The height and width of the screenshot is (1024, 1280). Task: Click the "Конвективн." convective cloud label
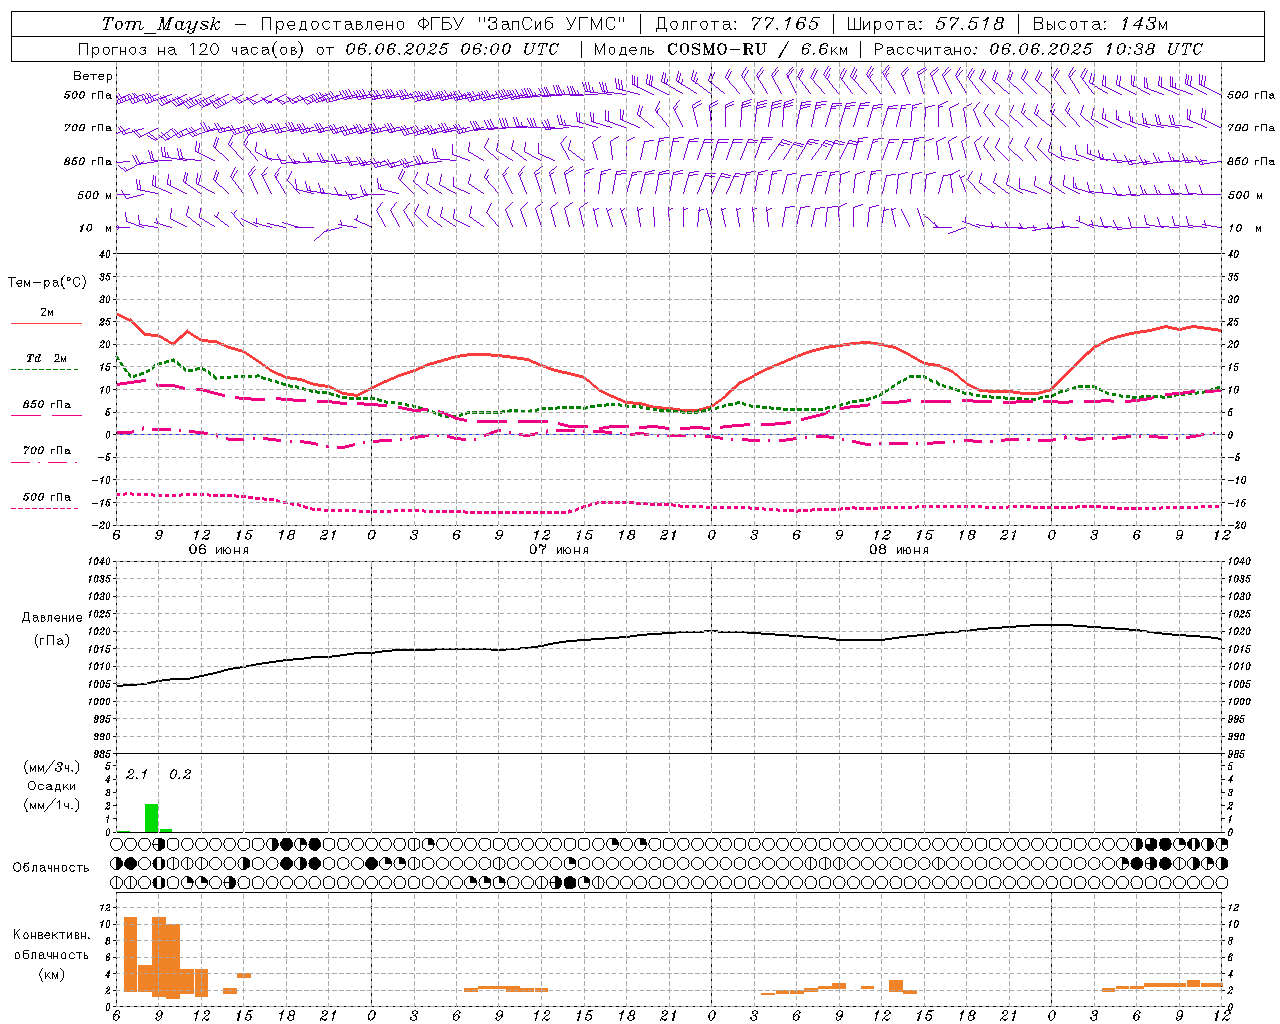click(x=52, y=935)
